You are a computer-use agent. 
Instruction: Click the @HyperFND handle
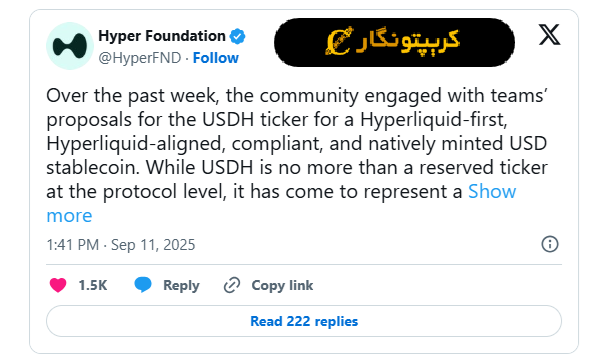pos(140,58)
